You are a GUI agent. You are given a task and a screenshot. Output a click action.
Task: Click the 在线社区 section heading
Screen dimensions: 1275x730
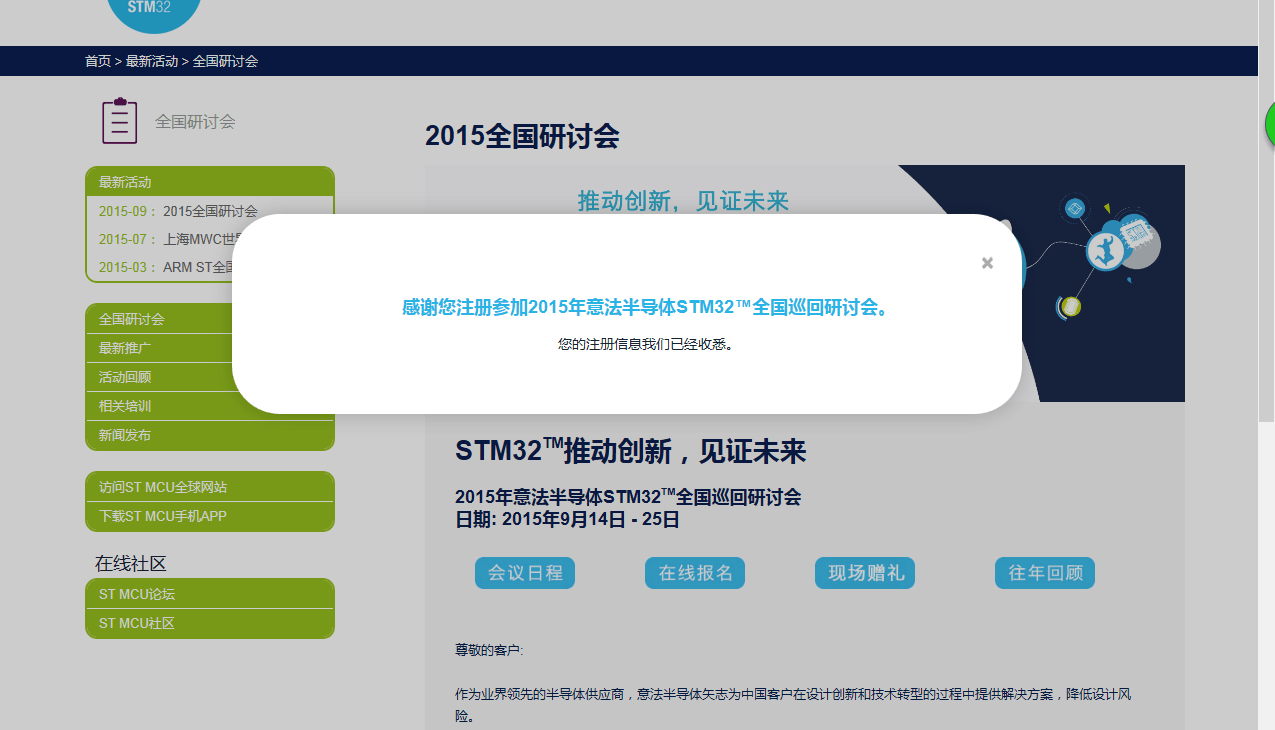click(131, 563)
